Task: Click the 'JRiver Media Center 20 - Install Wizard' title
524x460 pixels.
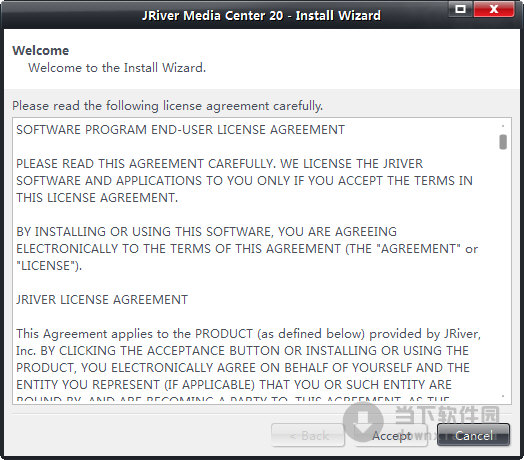Action: (x=261, y=15)
